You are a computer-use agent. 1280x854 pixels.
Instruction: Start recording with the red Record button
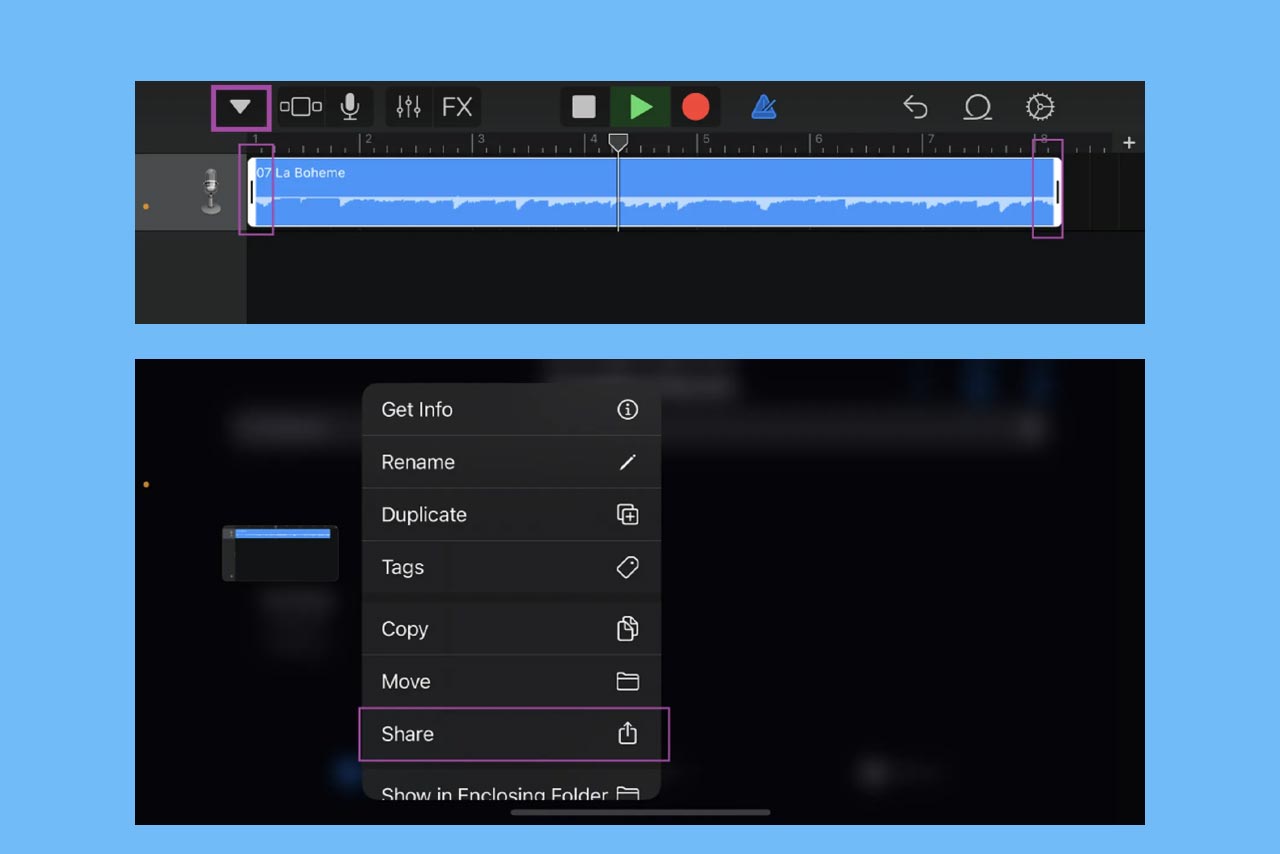click(695, 107)
